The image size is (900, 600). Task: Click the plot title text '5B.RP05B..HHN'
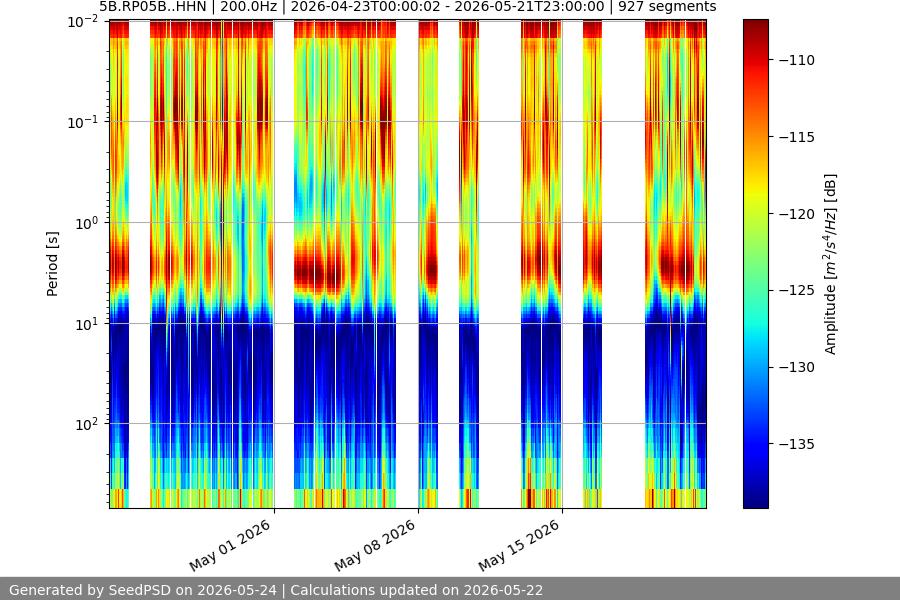pos(152,7)
